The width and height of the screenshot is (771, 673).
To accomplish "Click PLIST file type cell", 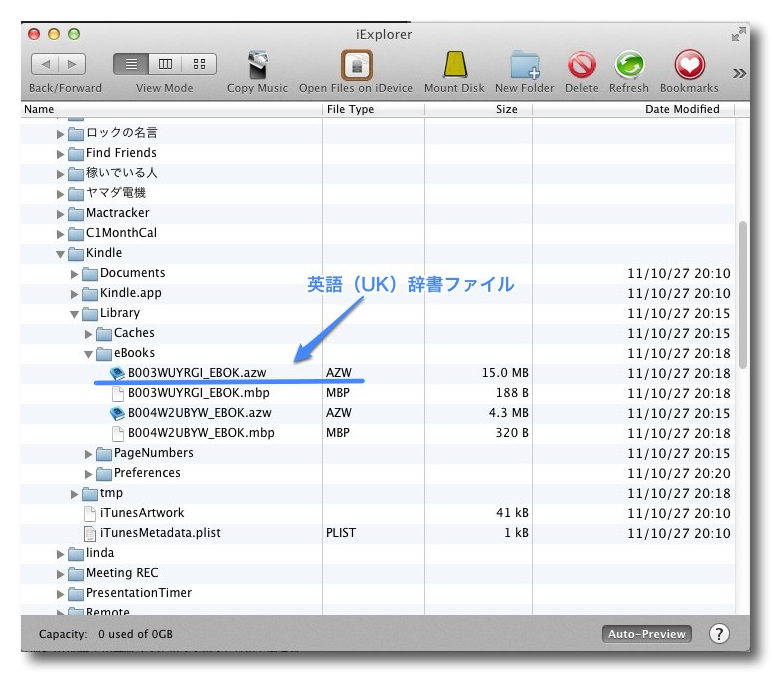I will (x=341, y=533).
